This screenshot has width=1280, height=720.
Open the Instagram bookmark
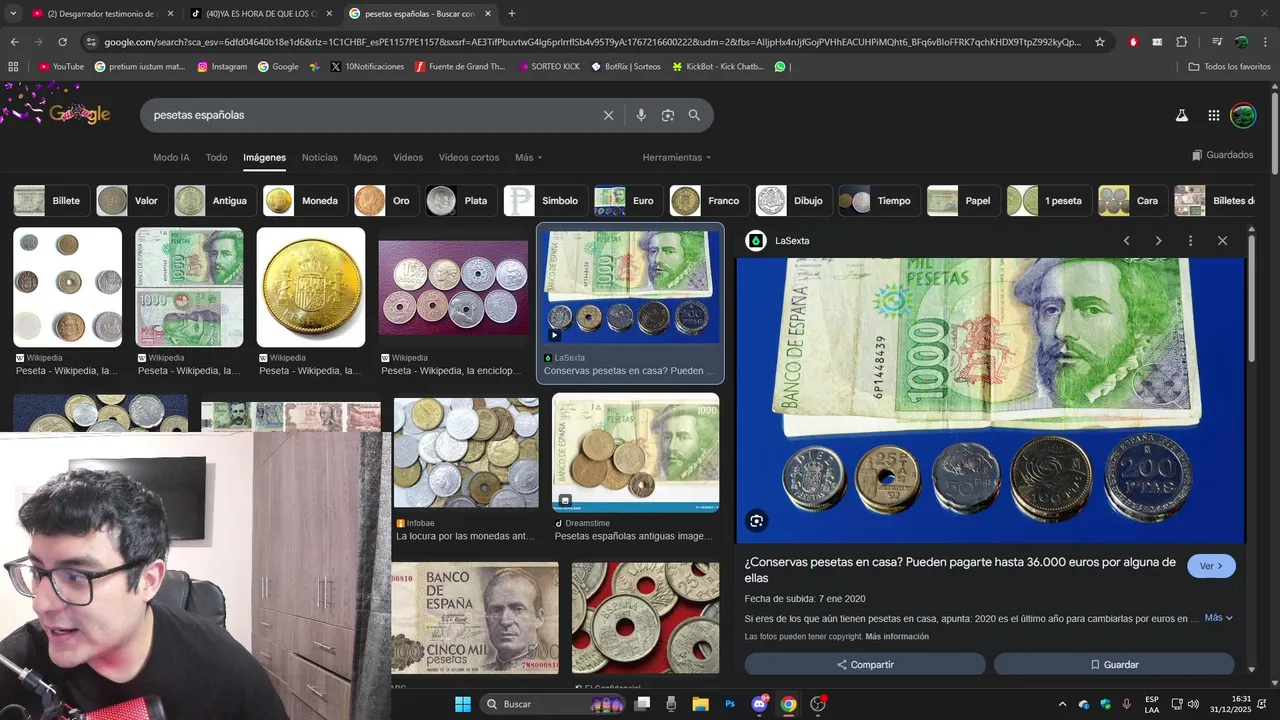(x=222, y=67)
